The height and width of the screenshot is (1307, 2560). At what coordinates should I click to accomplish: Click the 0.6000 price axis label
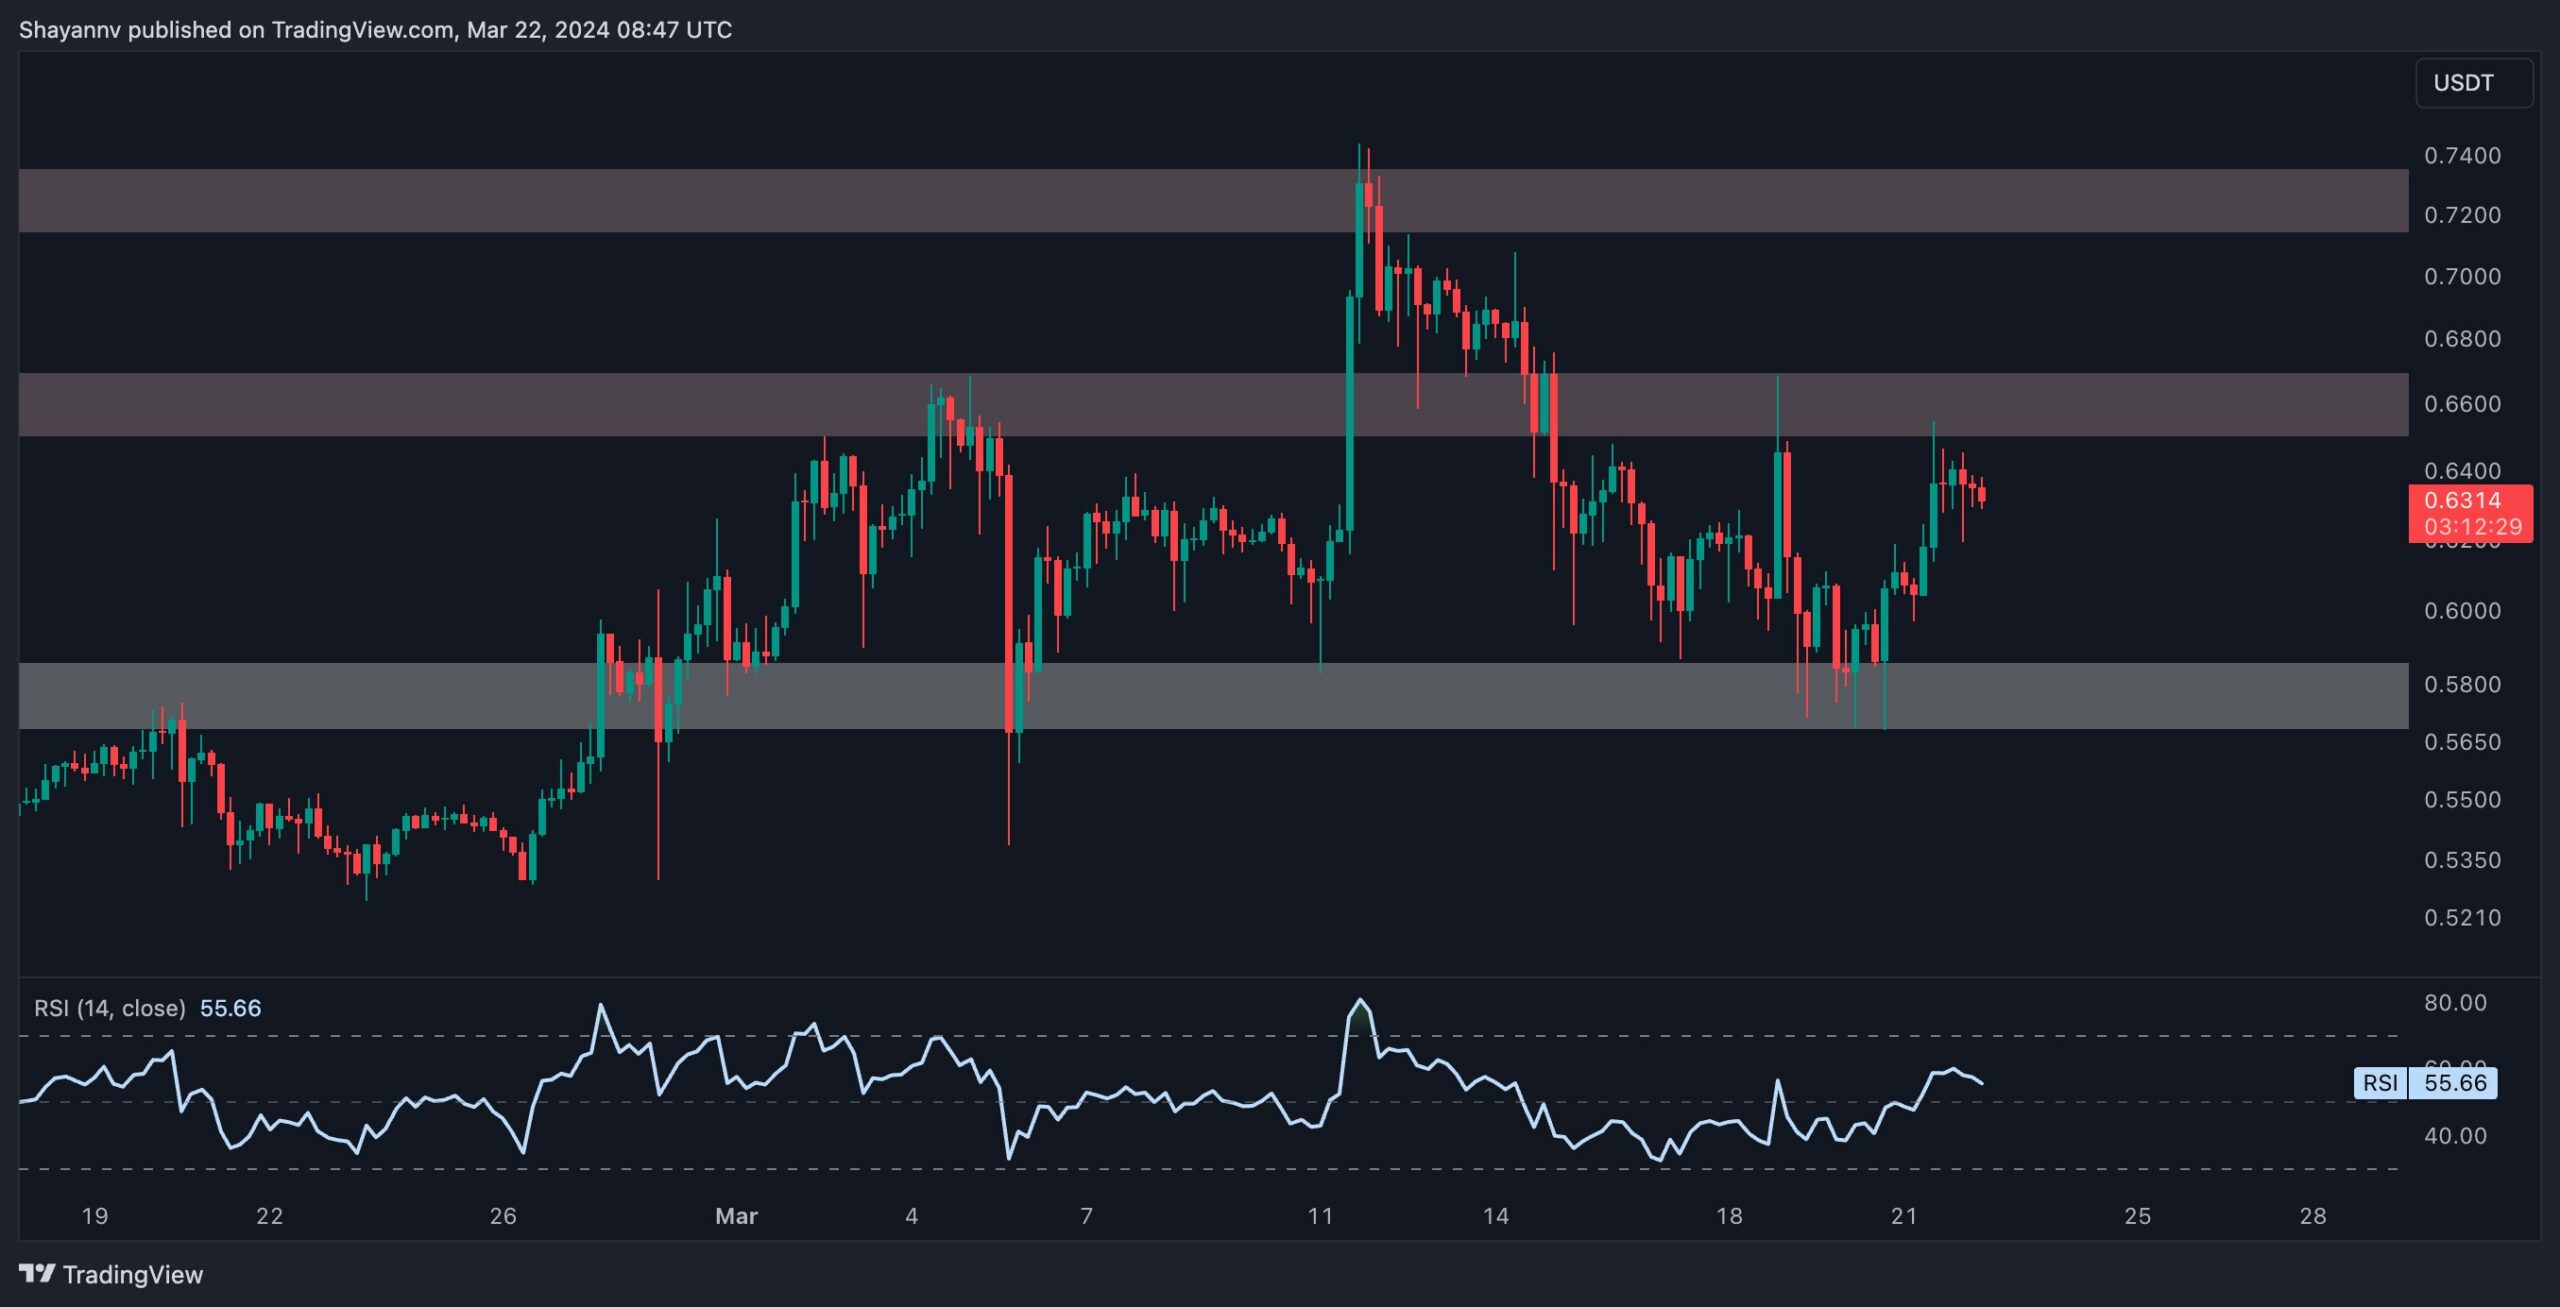2462,611
